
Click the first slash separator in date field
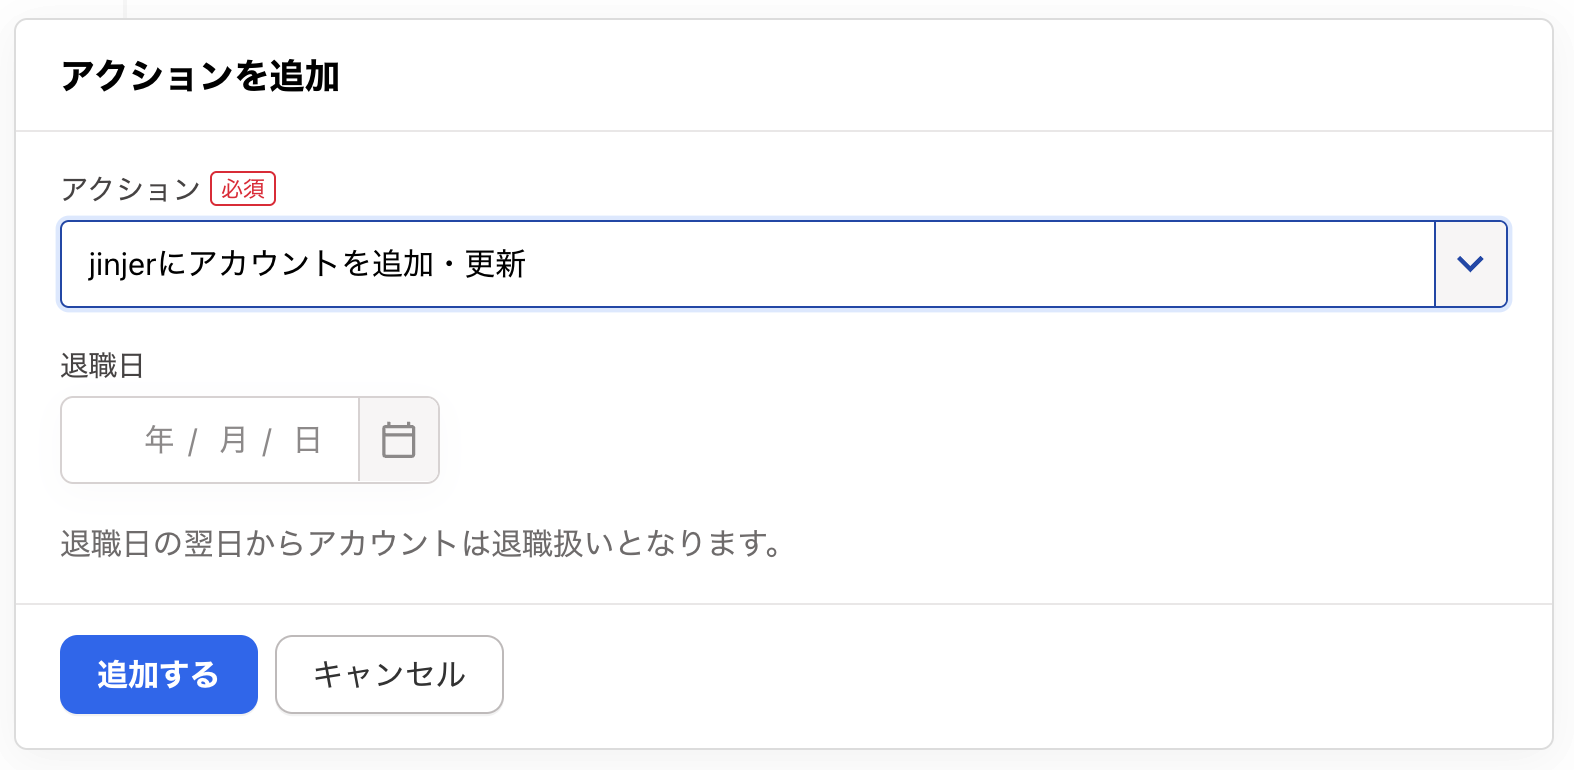(193, 441)
